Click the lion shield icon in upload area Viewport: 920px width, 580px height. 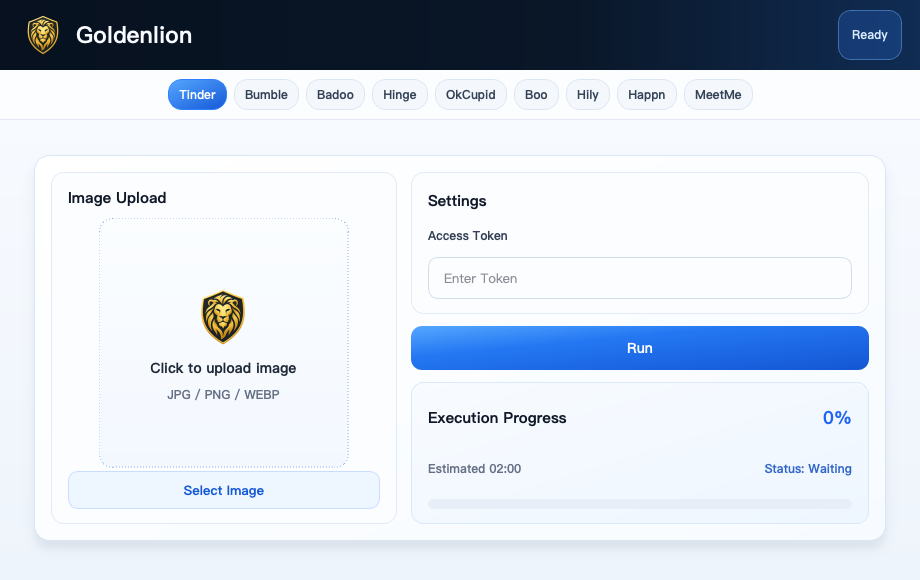coord(223,317)
